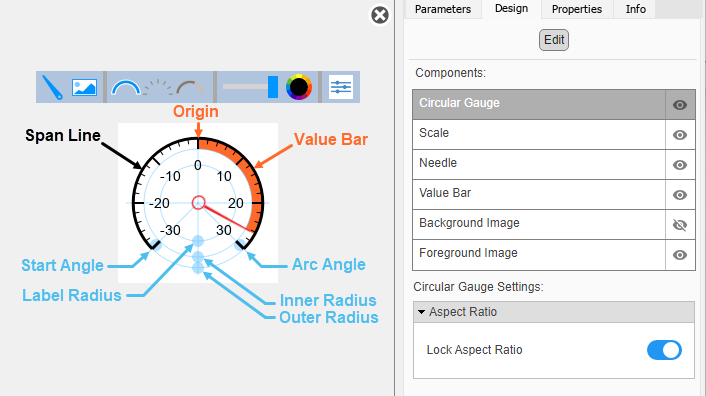
Task: Select the Value Bar component row
Action: pos(539,194)
